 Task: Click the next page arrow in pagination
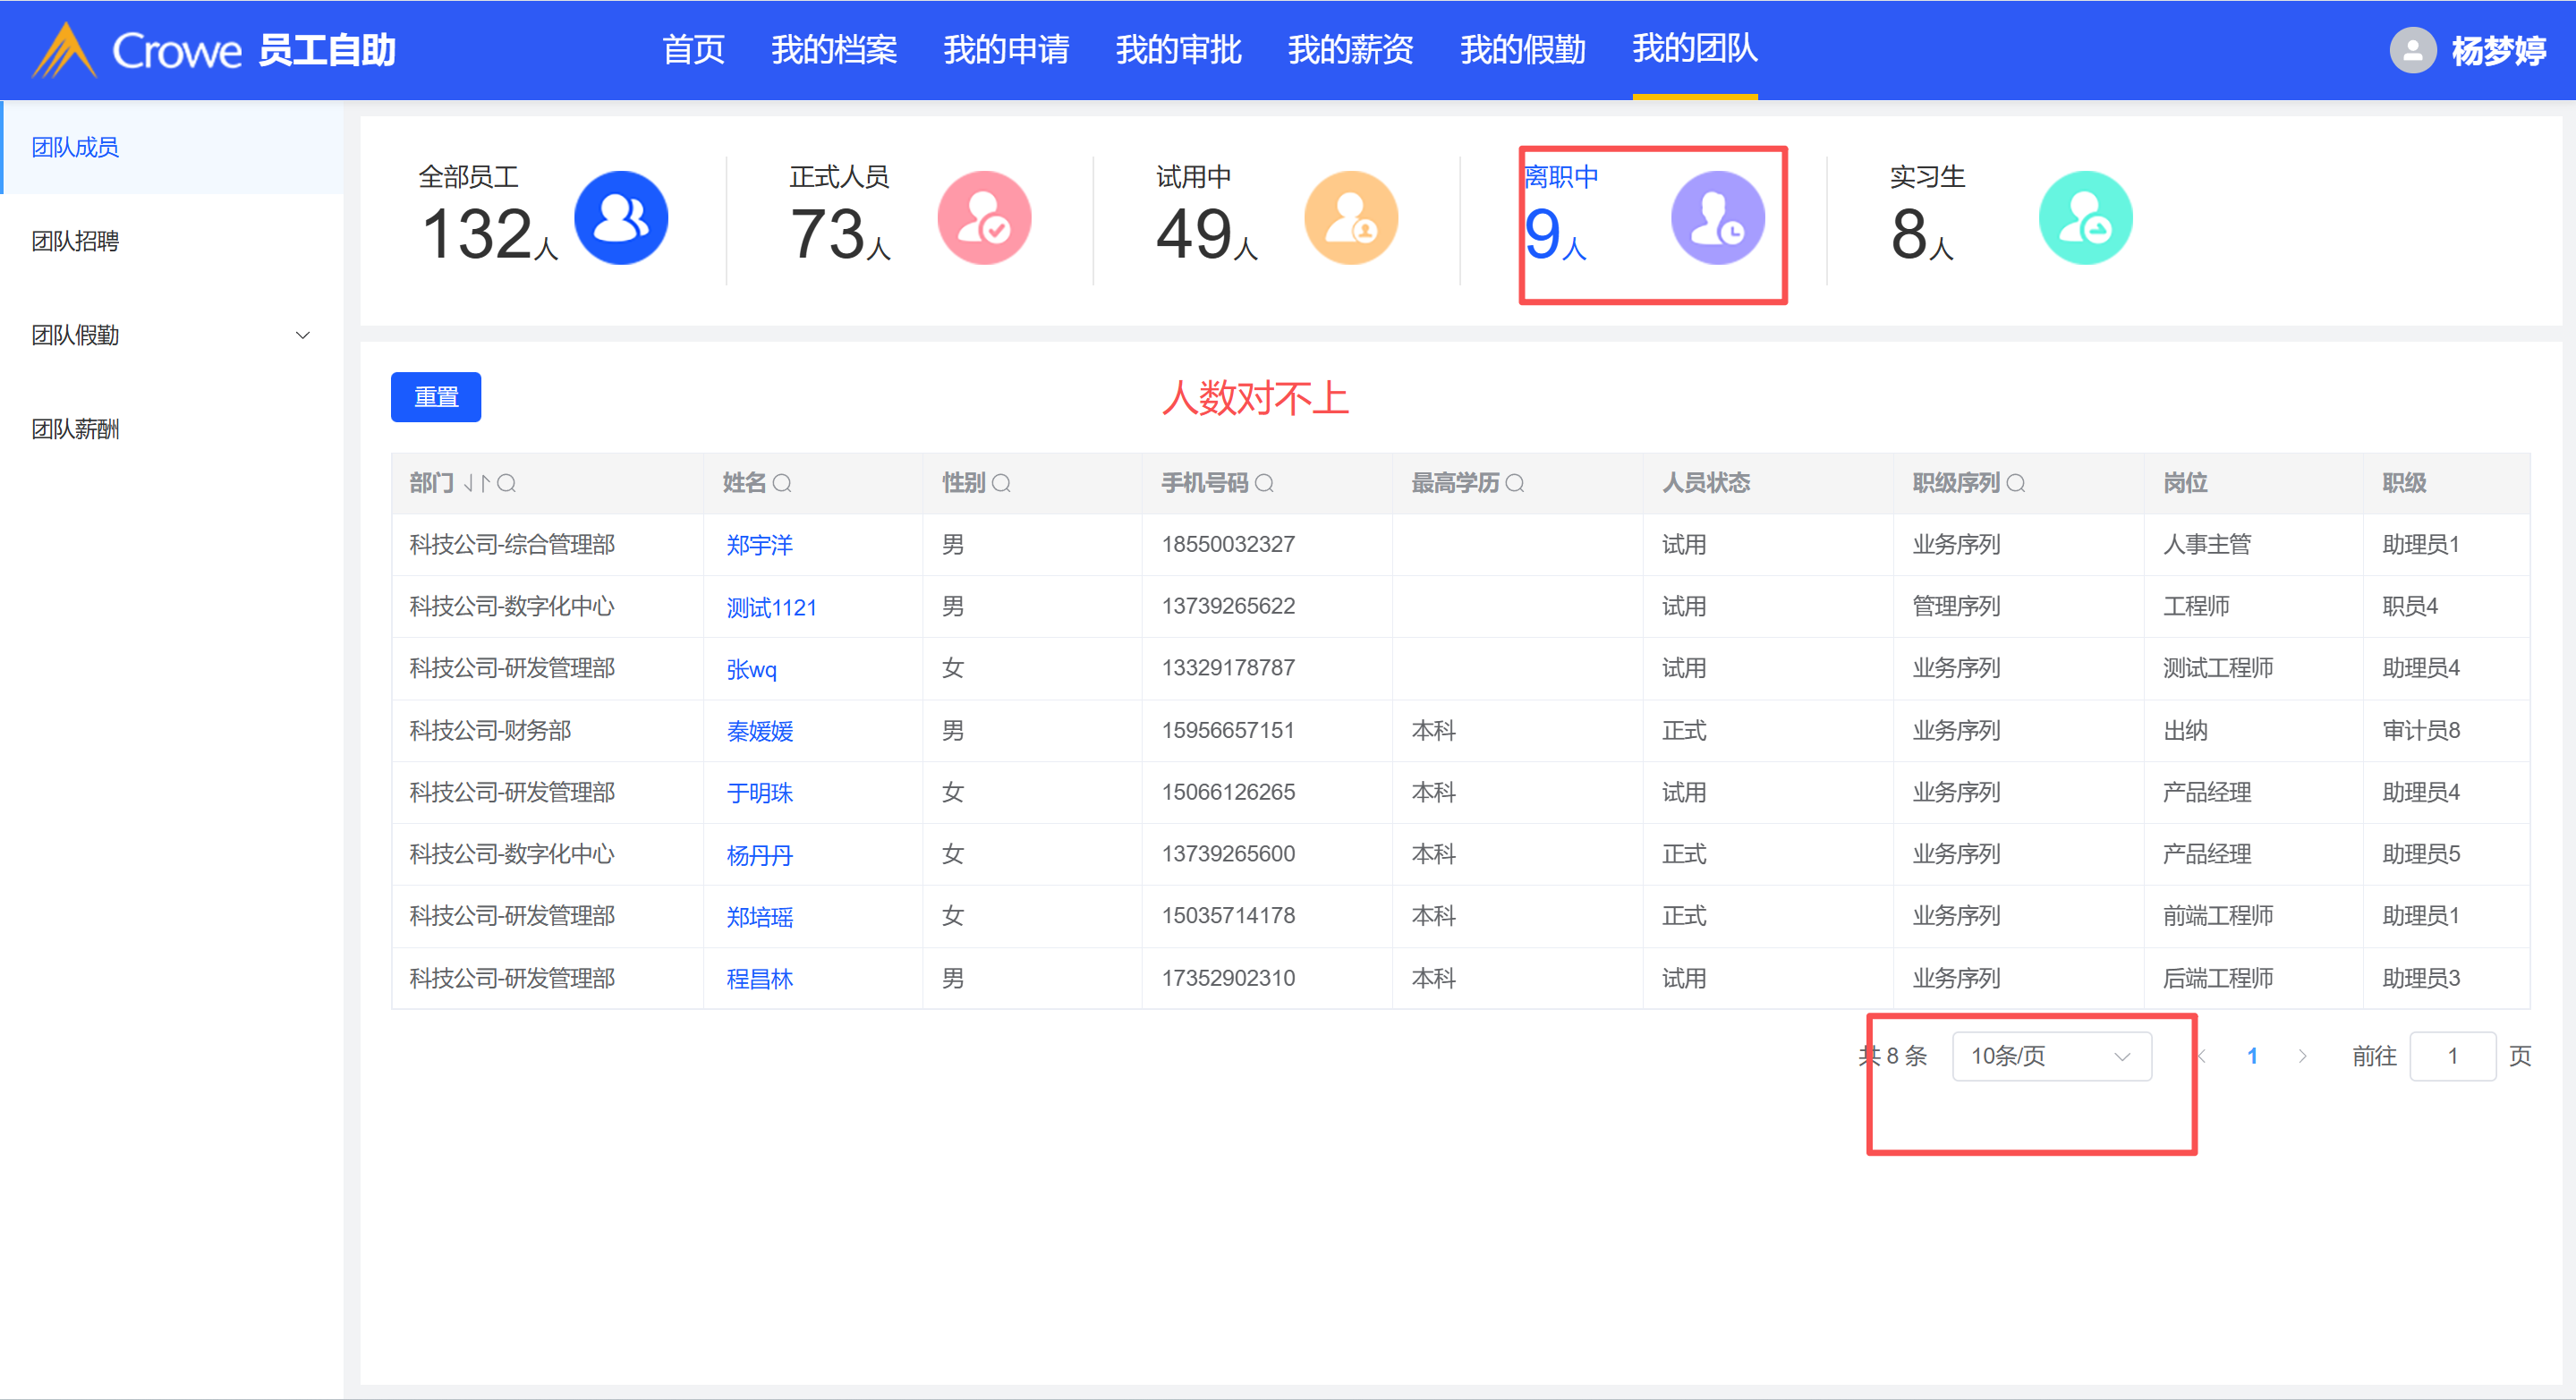tap(2302, 1056)
